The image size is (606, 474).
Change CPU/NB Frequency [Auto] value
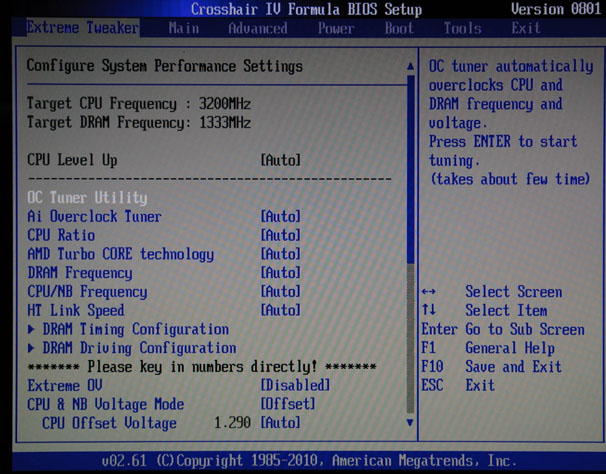click(x=281, y=291)
